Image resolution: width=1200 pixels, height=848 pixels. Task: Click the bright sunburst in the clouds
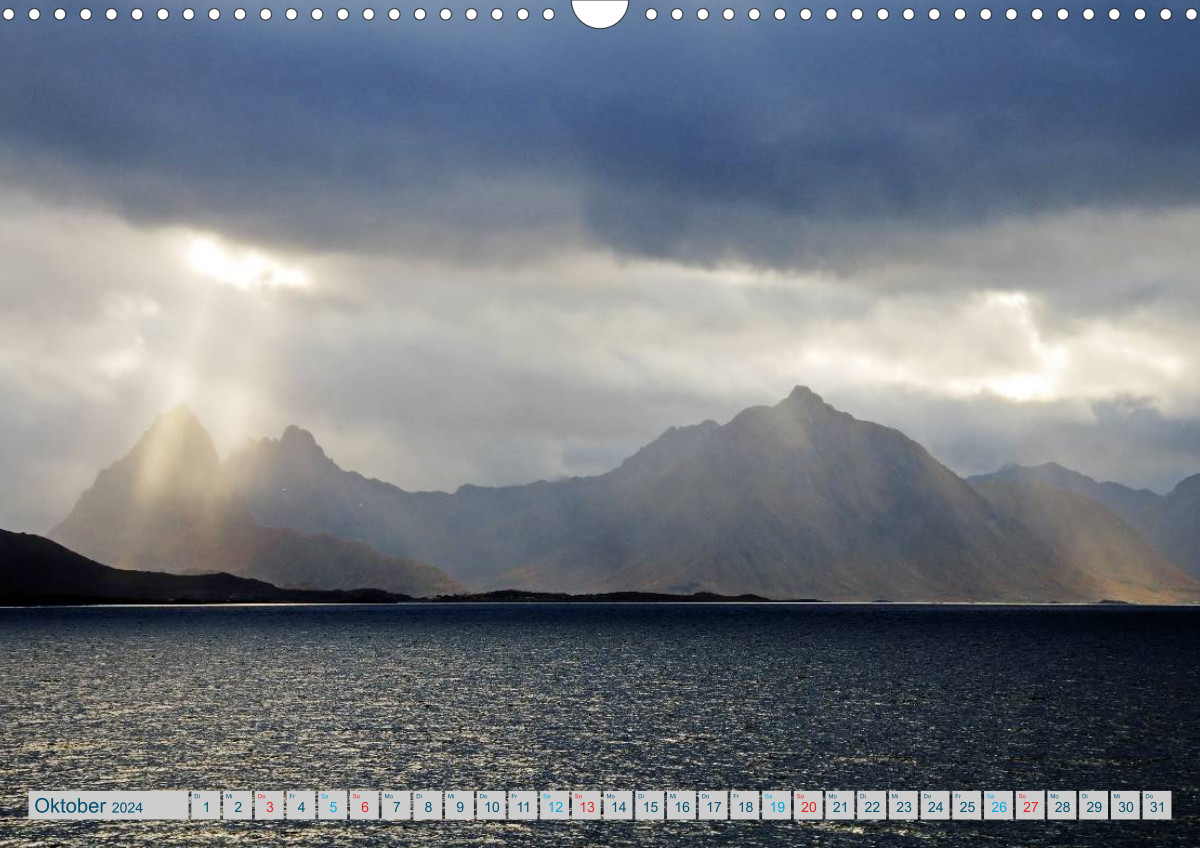pos(240,265)
